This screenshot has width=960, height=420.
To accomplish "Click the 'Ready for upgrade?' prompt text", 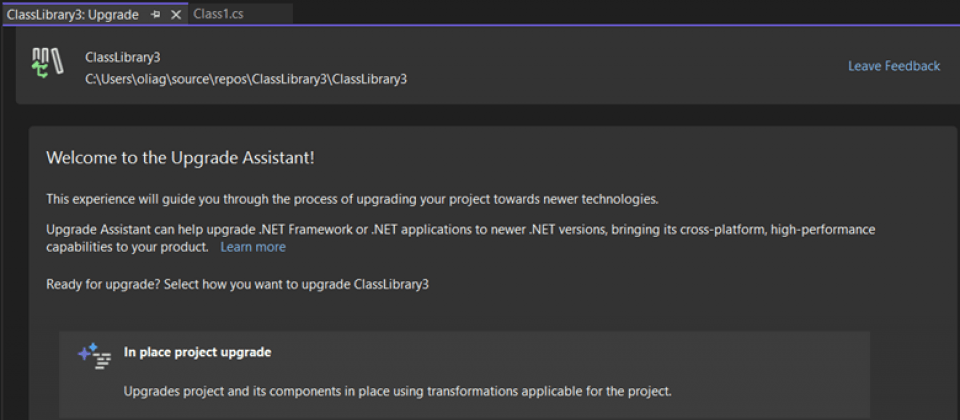I will [237, 284].
